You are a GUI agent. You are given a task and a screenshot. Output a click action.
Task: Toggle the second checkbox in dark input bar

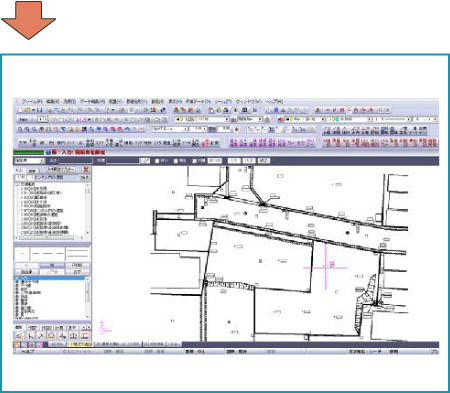(176, 161)
